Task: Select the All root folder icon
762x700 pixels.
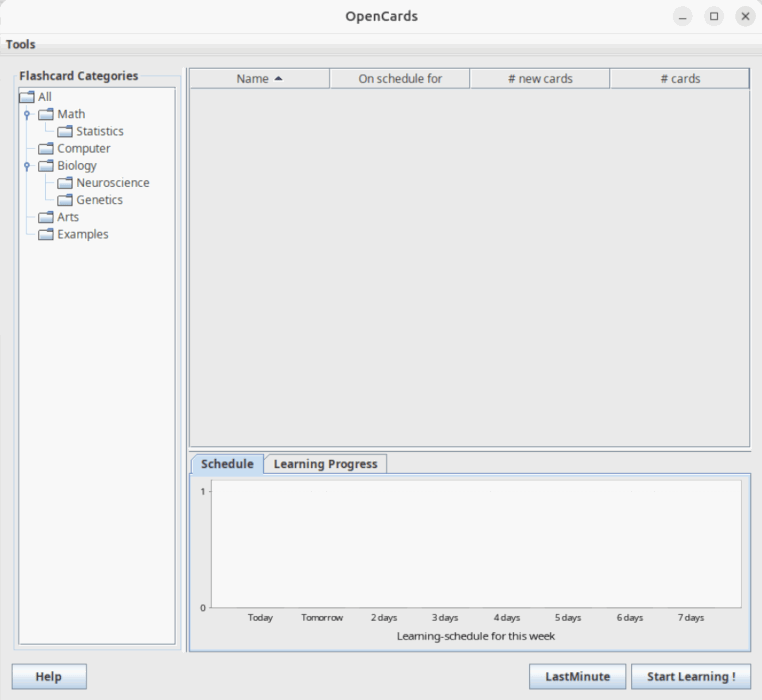Action: point(27,97)
